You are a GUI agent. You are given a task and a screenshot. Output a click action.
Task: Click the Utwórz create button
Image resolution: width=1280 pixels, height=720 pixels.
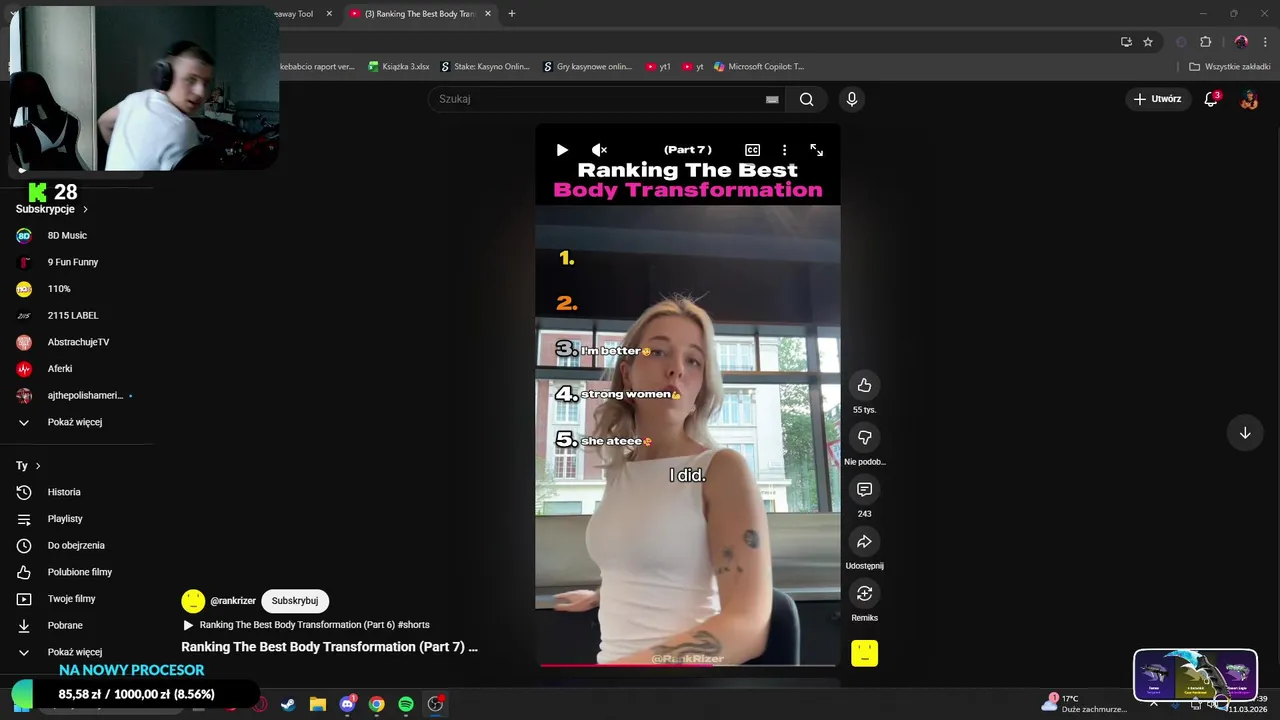(x=1158, y=99)
